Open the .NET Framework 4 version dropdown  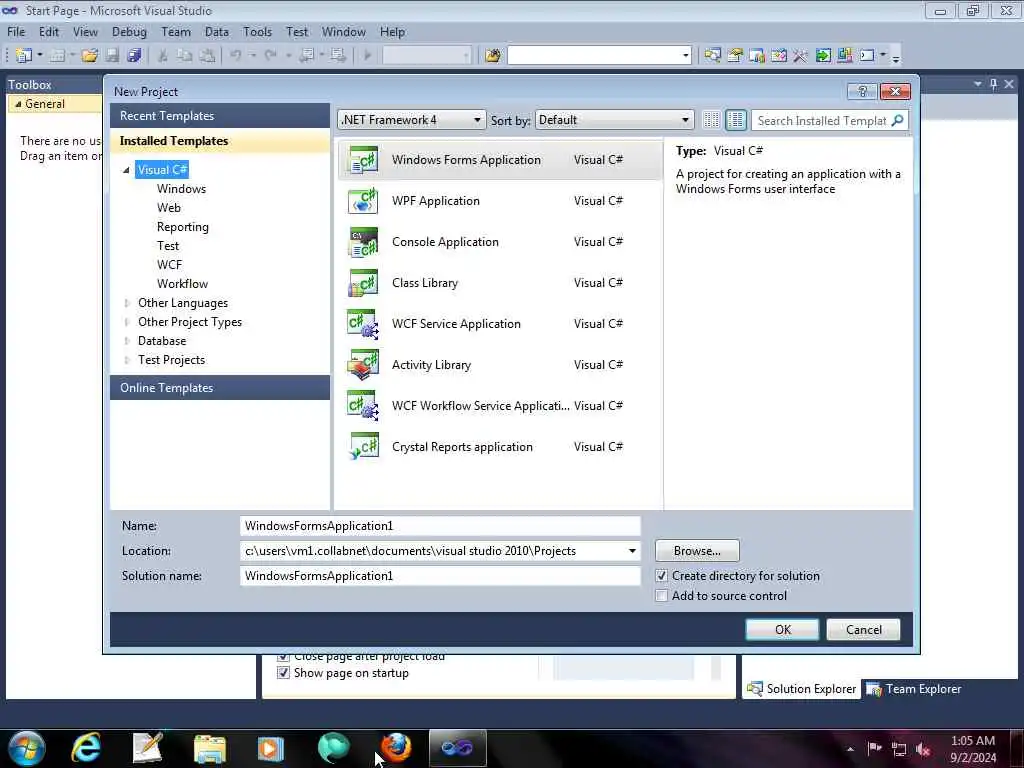(x=411, y=120)
